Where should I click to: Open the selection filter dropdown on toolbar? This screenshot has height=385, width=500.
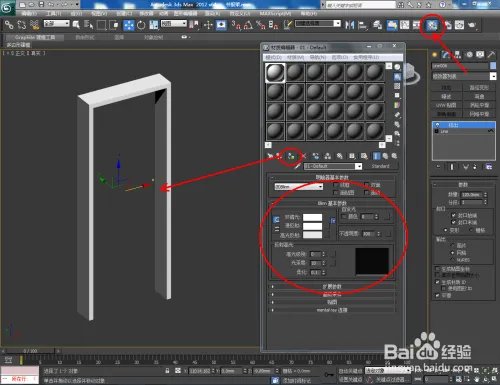(x=57, y=24)
